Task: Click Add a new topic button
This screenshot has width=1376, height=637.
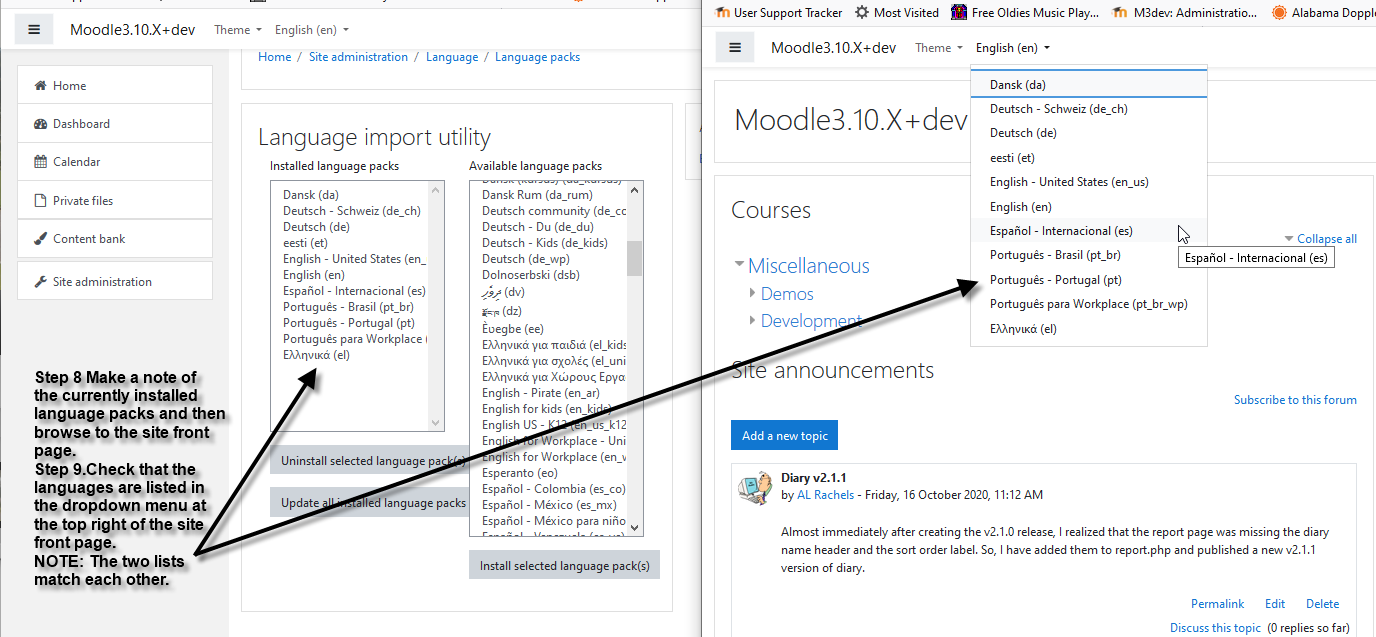Action: pyautogui.click(x=784, y=436)
